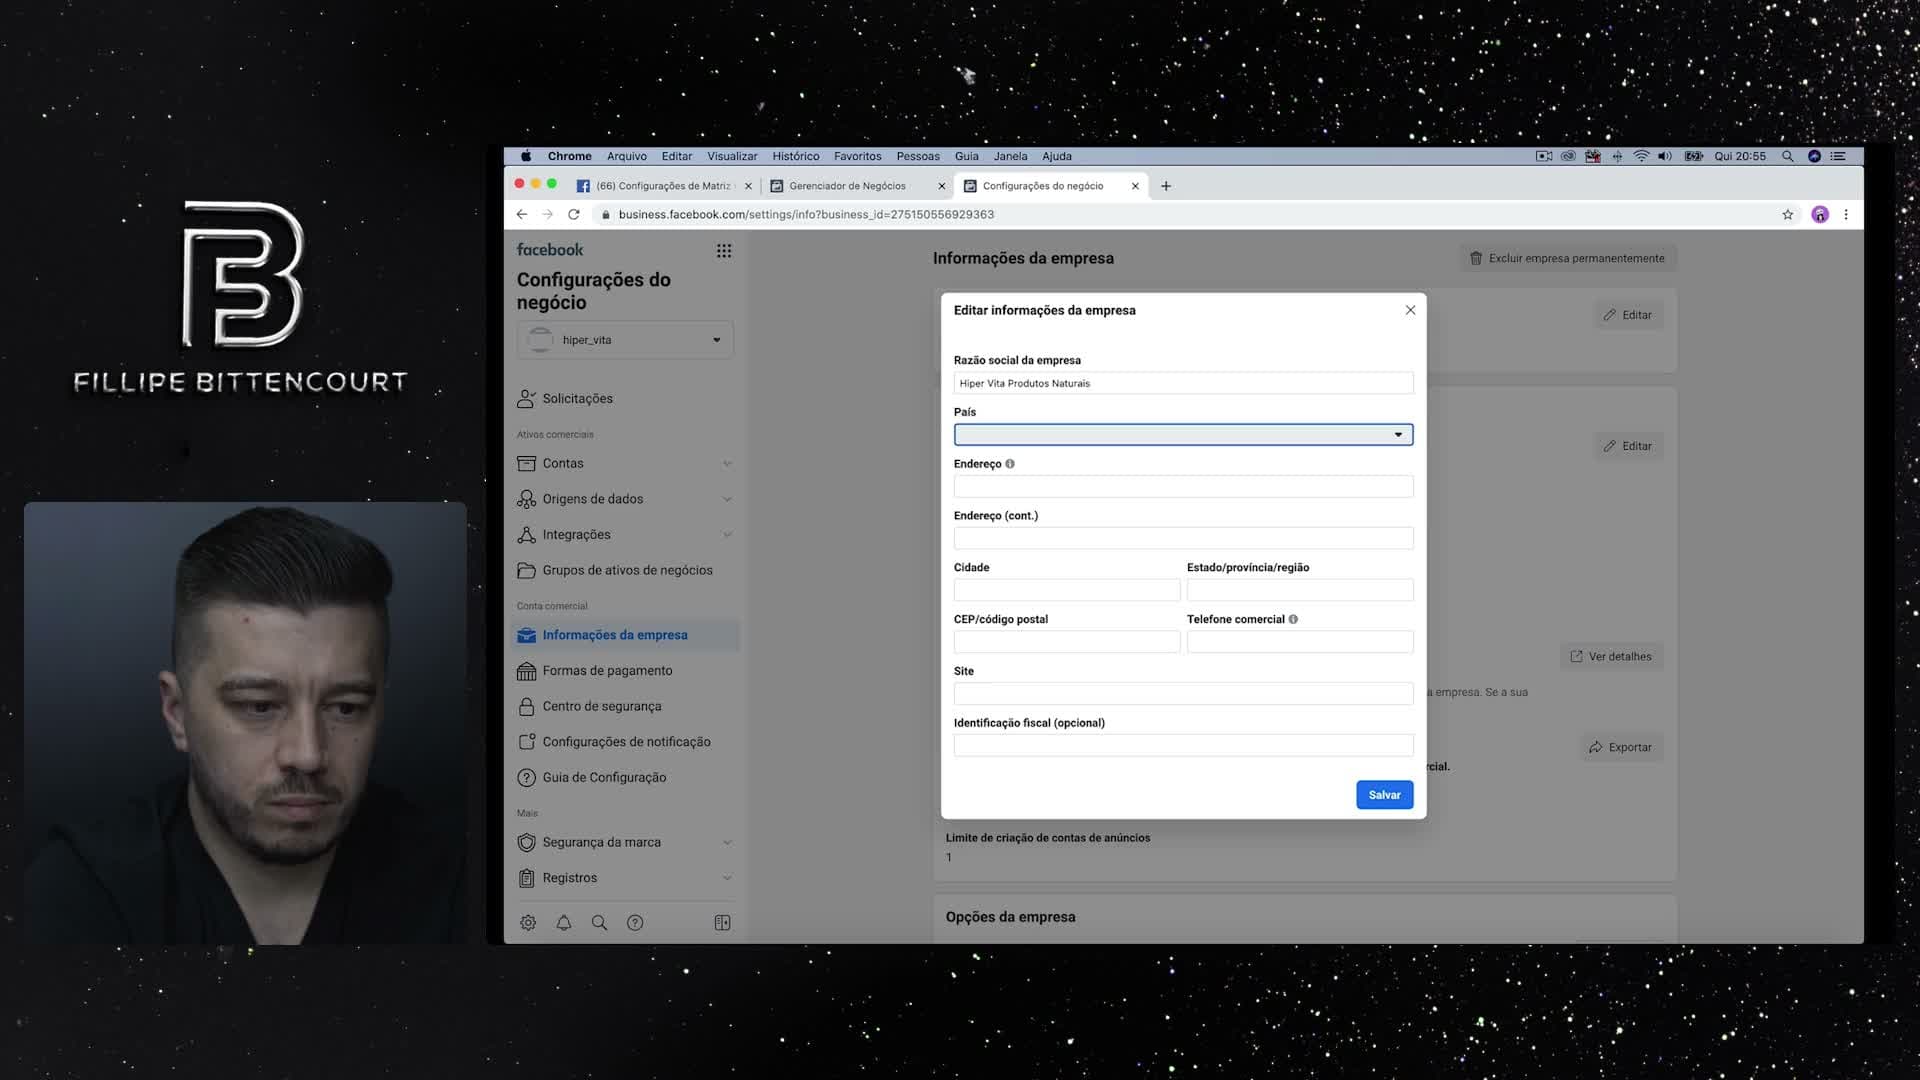Open the hiper_vita business selector
The image size is (1920, 1080).
coord(625,340)
